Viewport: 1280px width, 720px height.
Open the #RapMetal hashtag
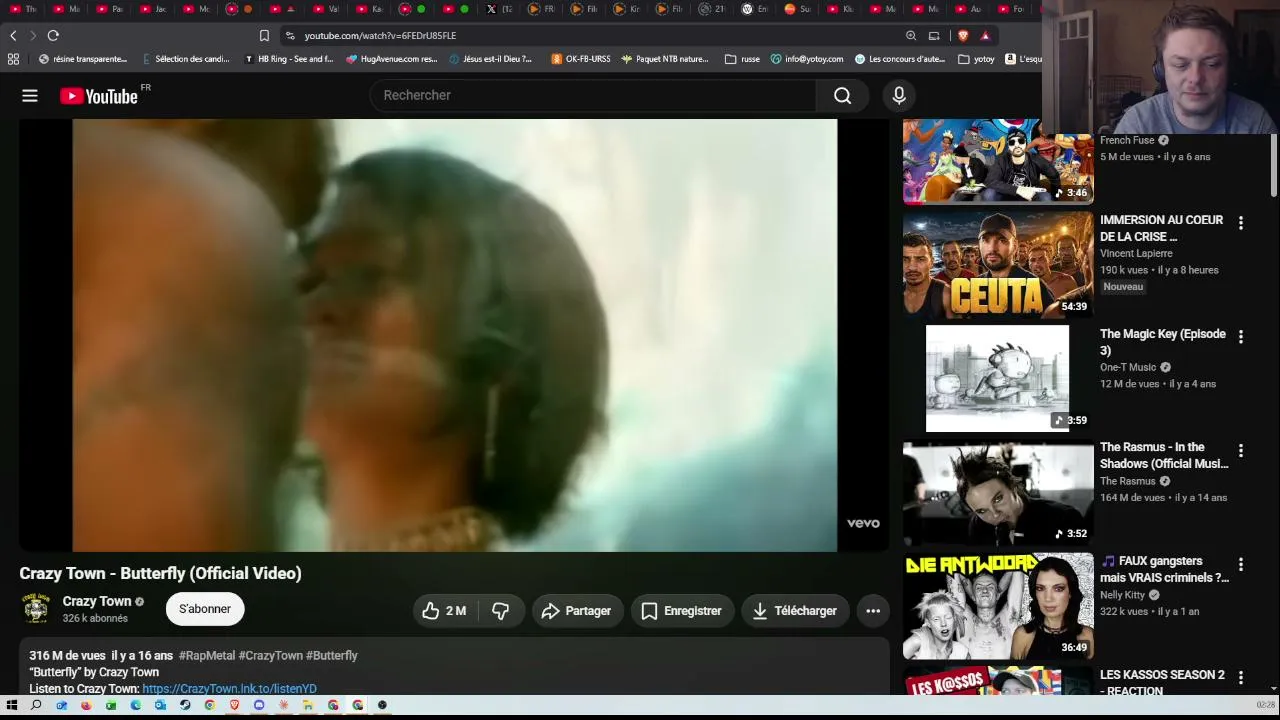(x=207, y=656)
